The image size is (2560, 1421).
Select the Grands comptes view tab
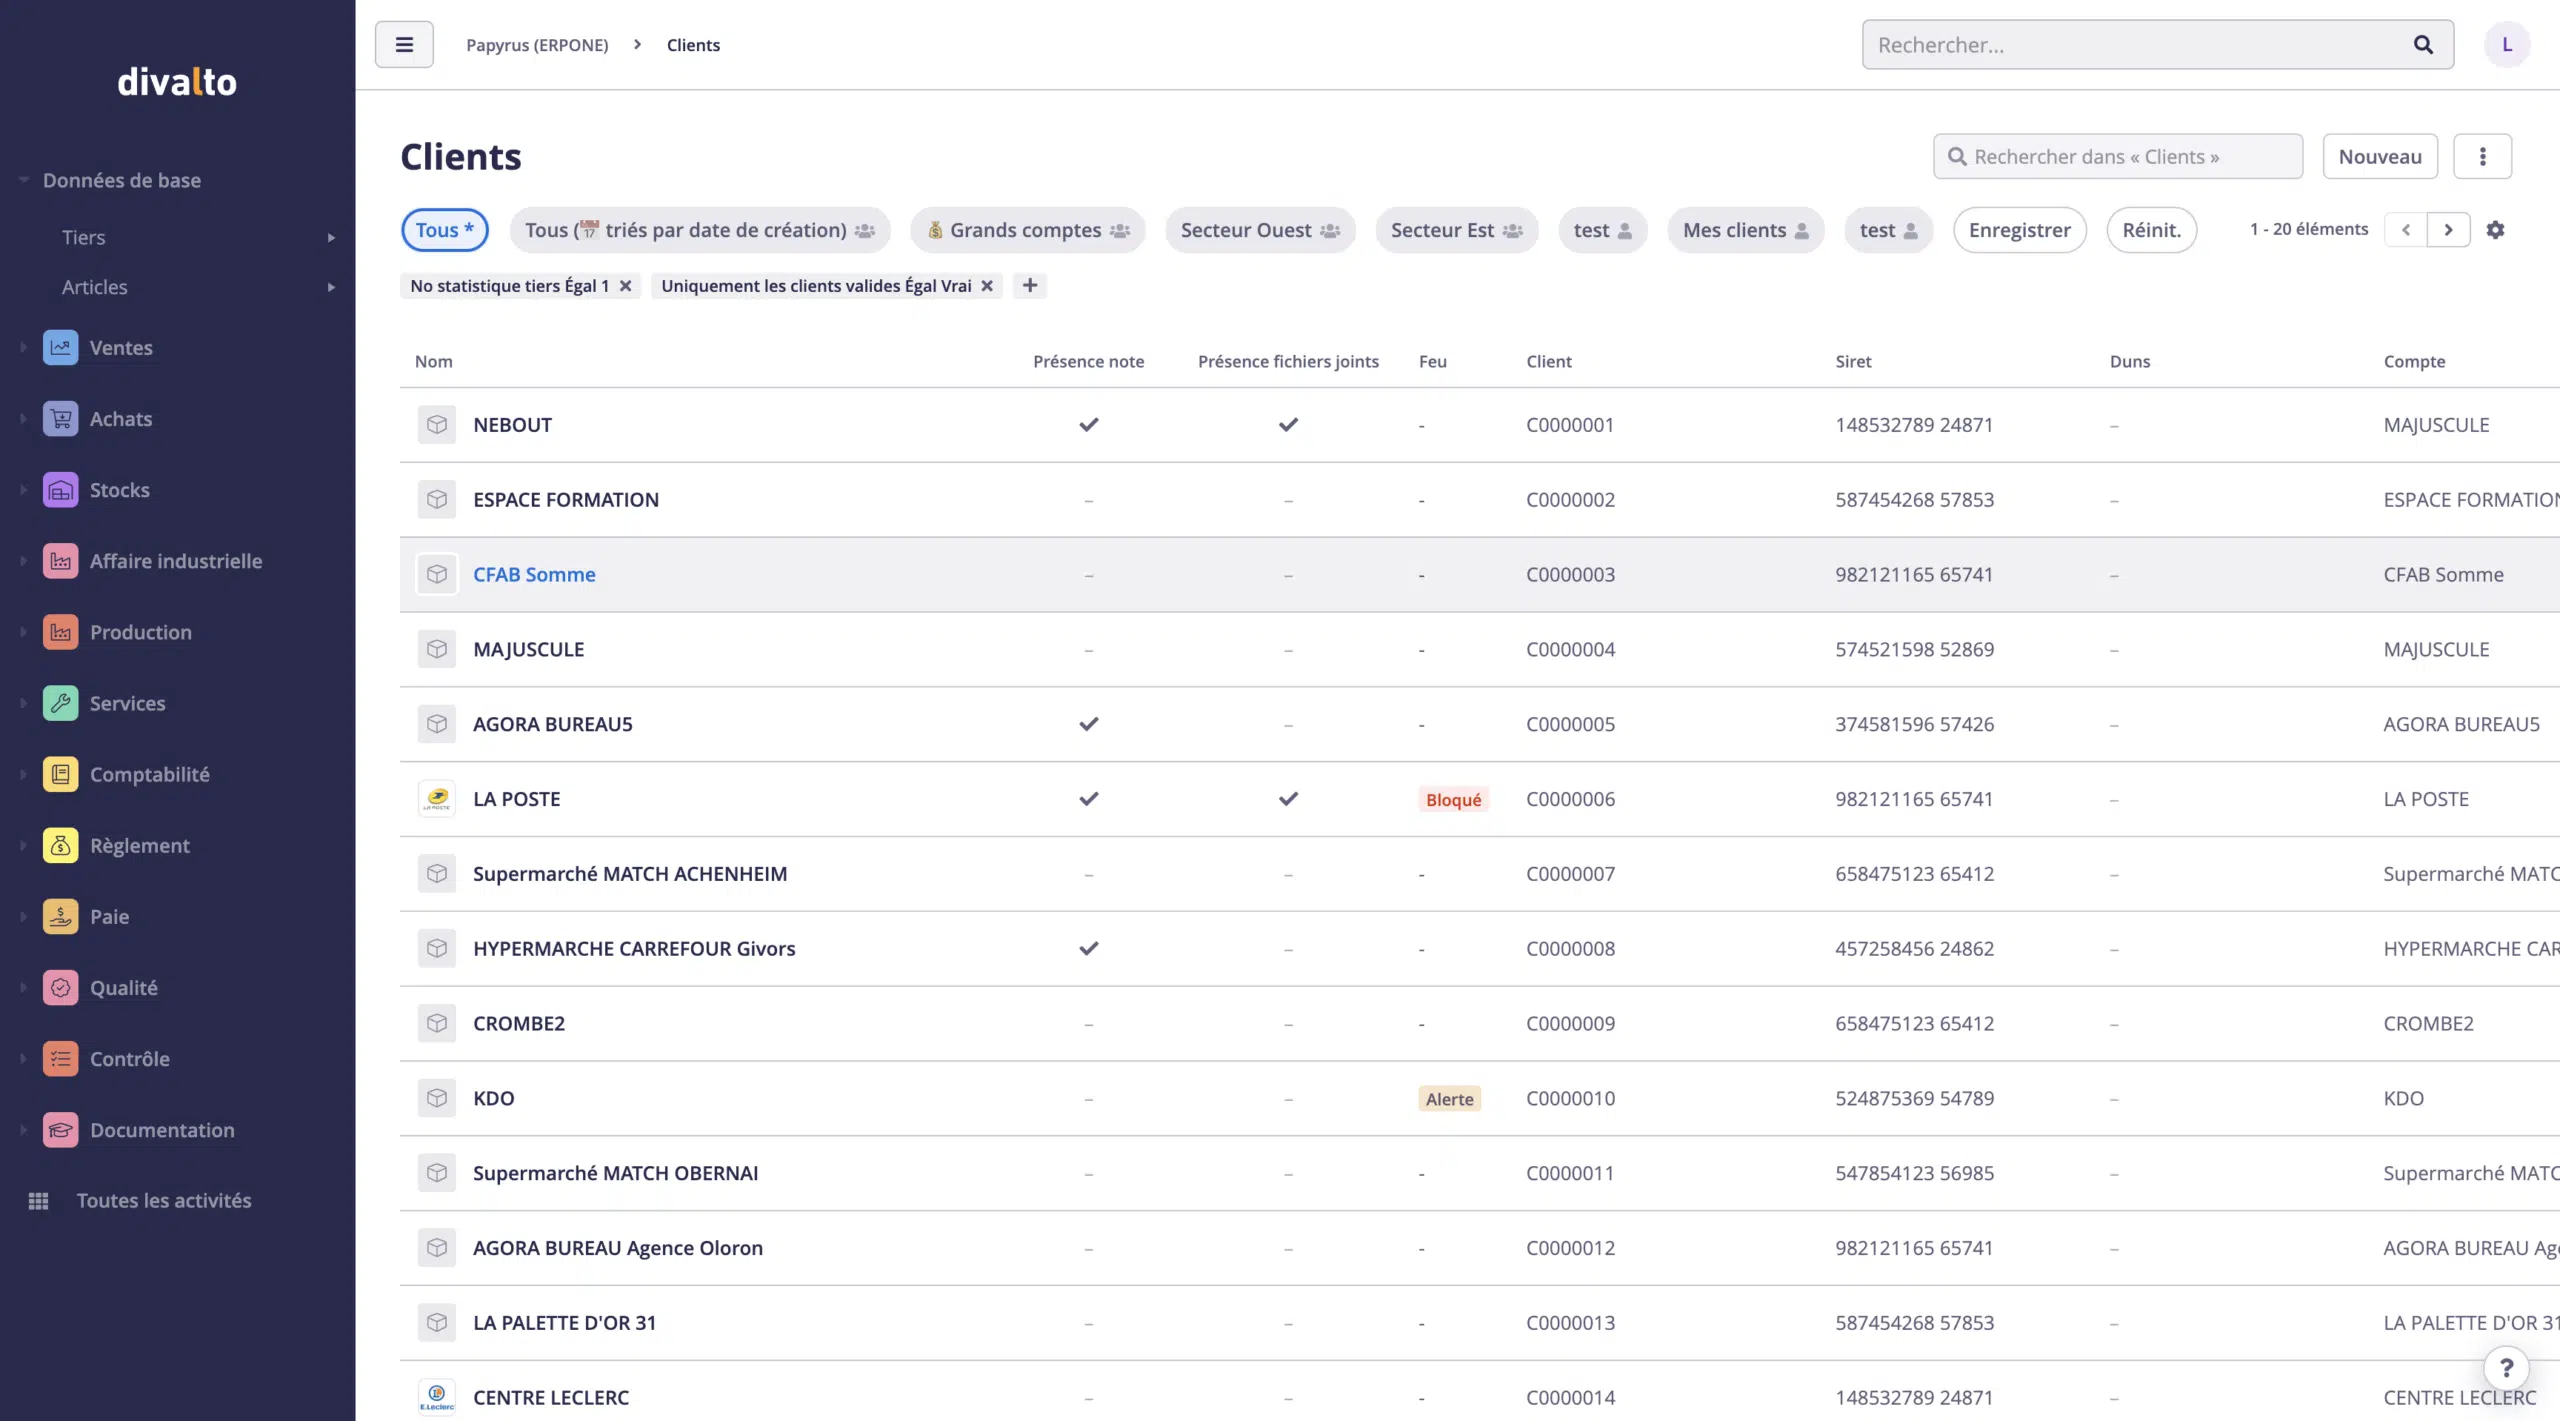tap(1027, 231)
